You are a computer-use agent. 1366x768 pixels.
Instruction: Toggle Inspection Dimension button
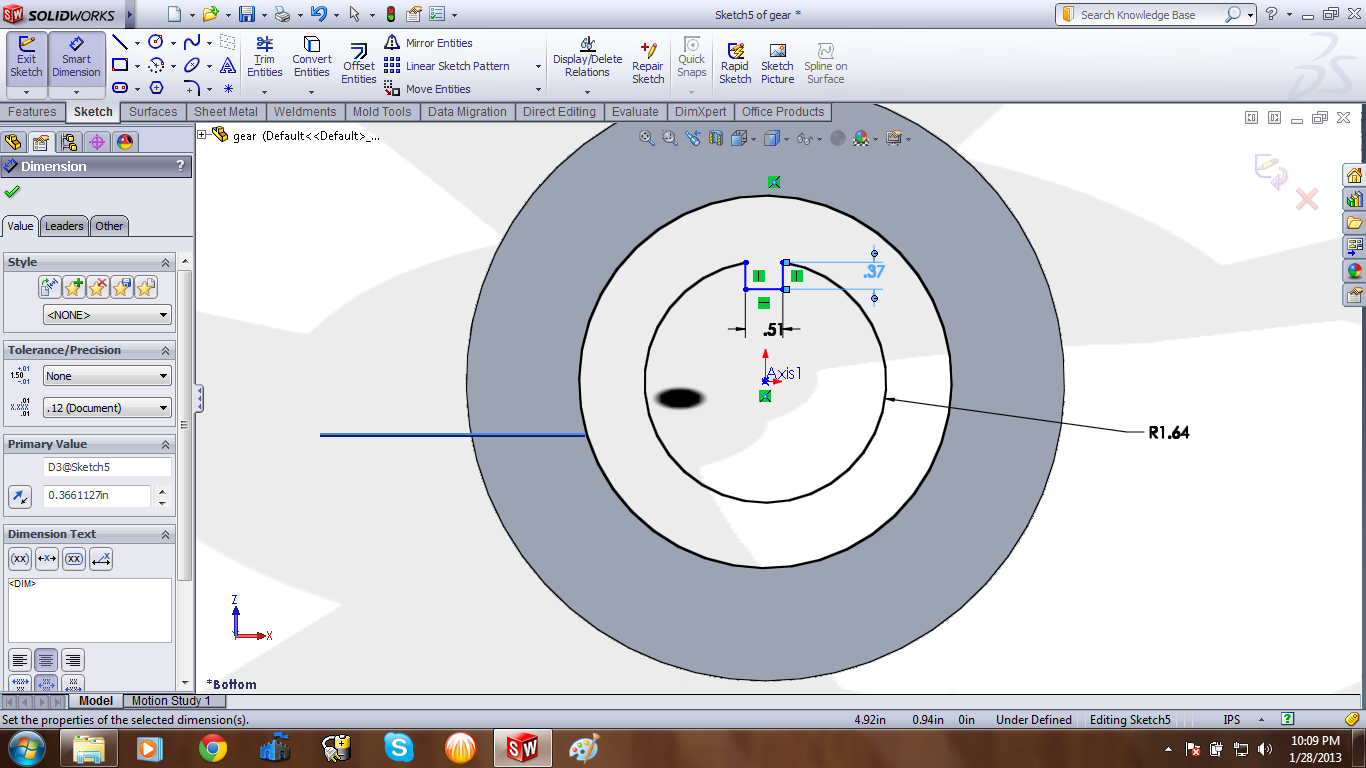74,559
